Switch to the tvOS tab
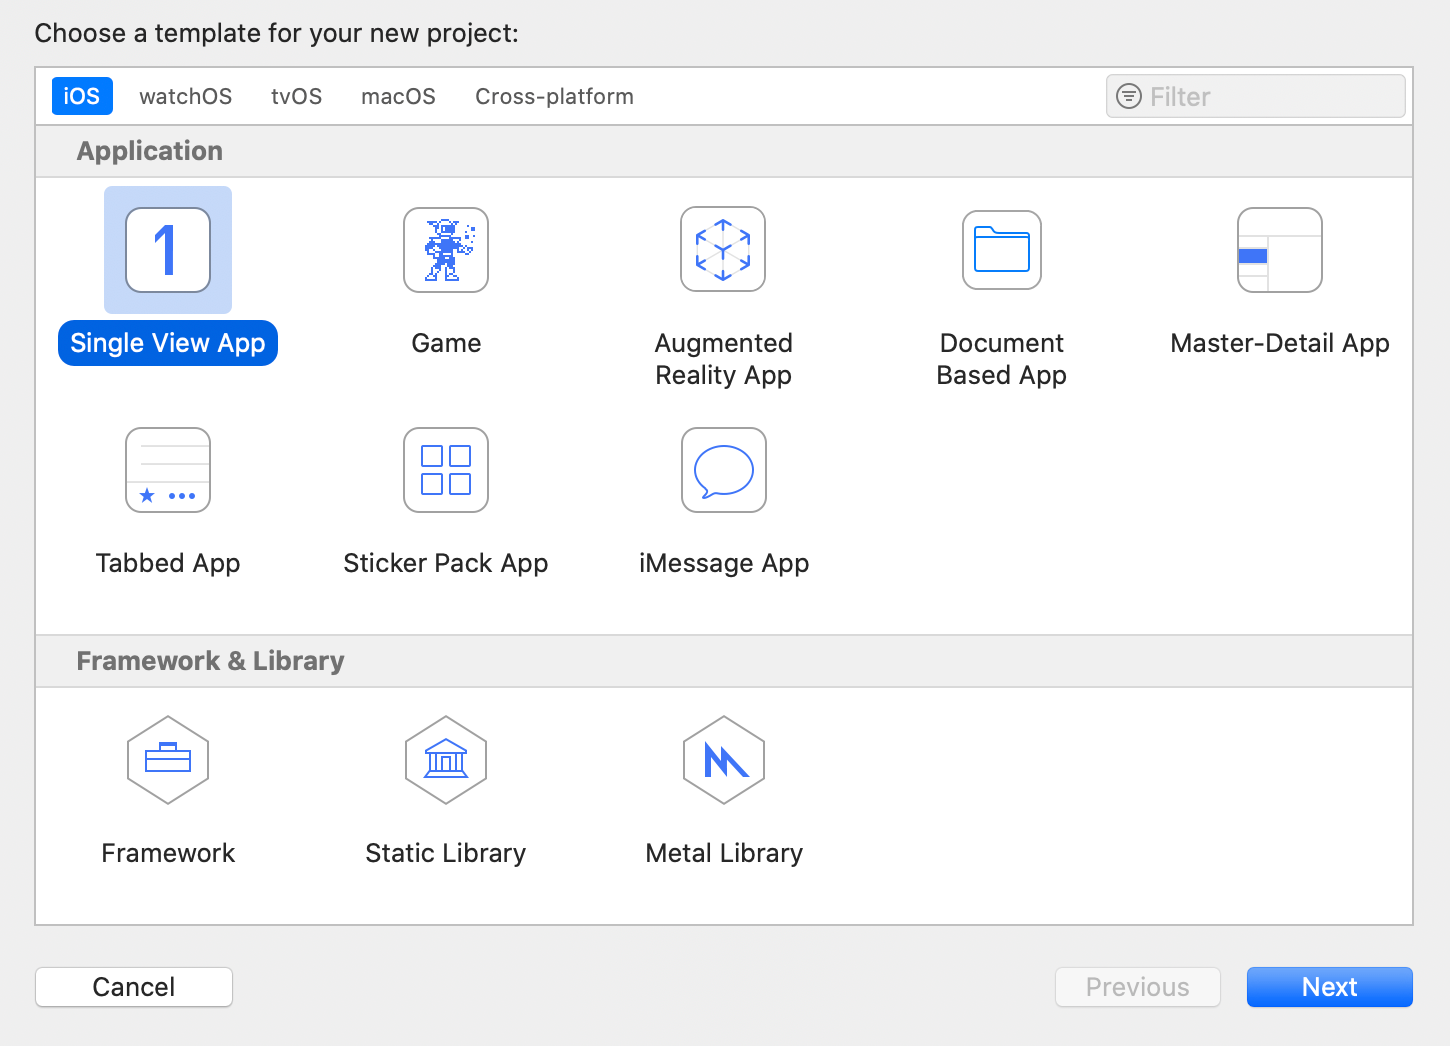Viewport: 1450px width, 1046px height. [x=296, y=96]
